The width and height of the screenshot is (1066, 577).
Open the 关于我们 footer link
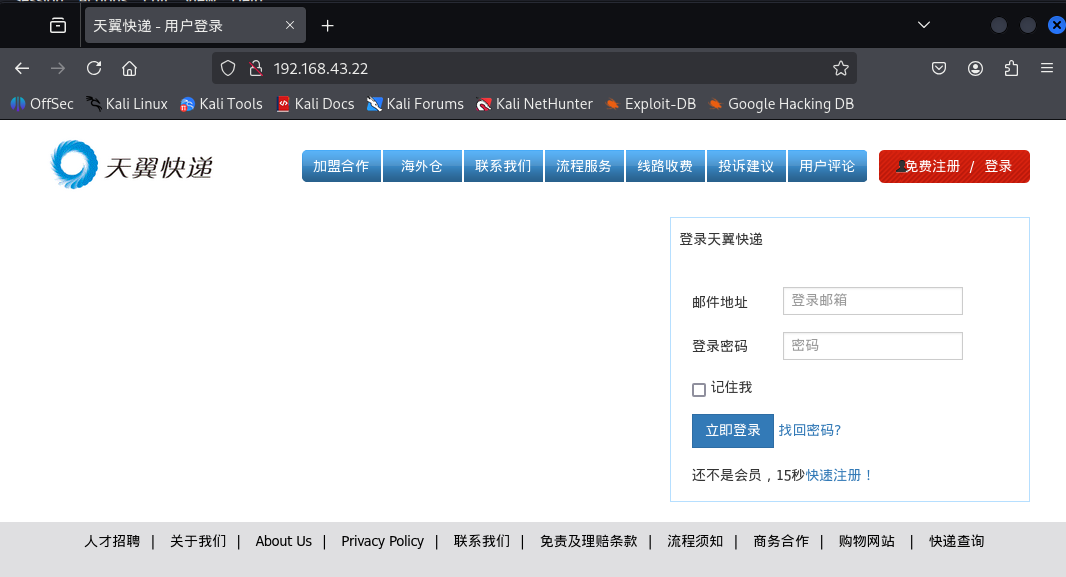(x=198, y=541)
